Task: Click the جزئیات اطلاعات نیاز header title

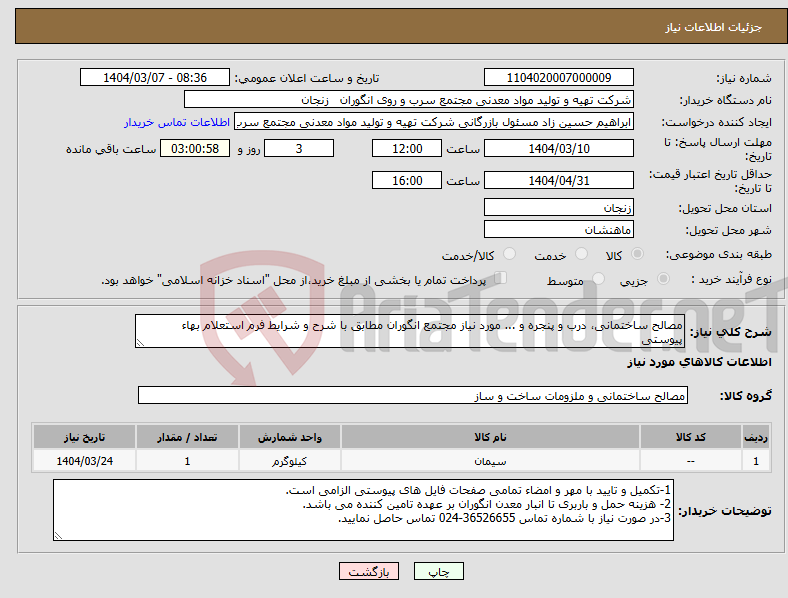Action: 713,27
